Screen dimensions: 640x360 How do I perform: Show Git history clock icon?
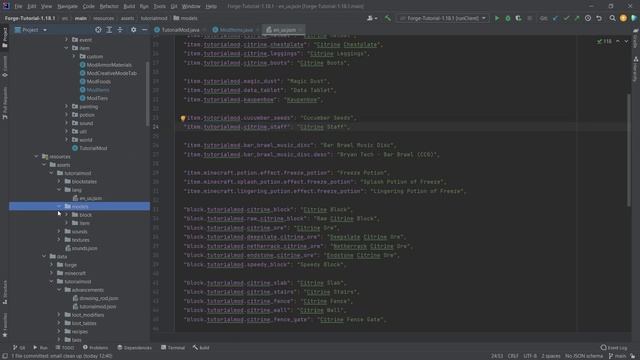point(588,18)
